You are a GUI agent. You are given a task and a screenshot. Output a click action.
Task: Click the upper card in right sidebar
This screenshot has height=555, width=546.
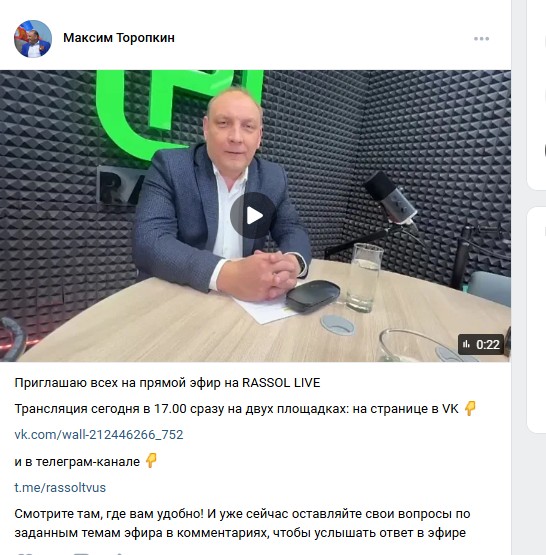pos(536,95)
